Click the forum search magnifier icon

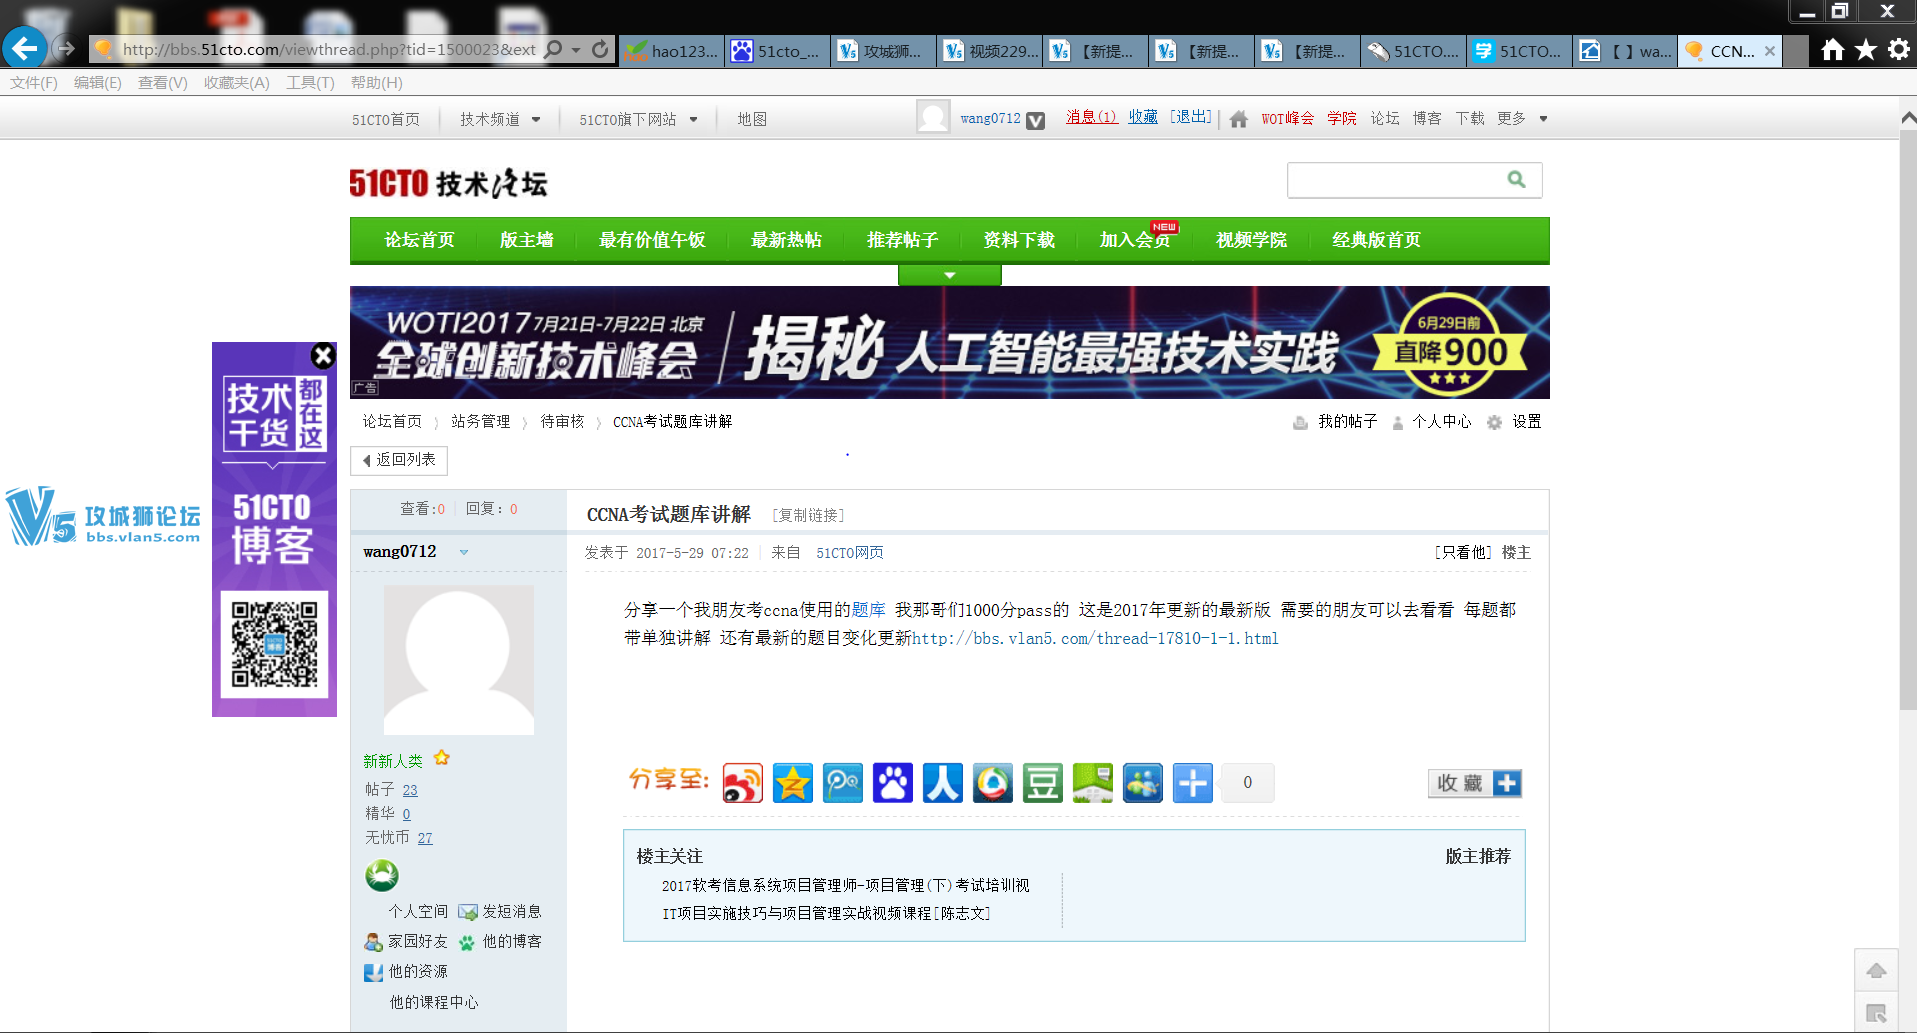coord(1516,180)
